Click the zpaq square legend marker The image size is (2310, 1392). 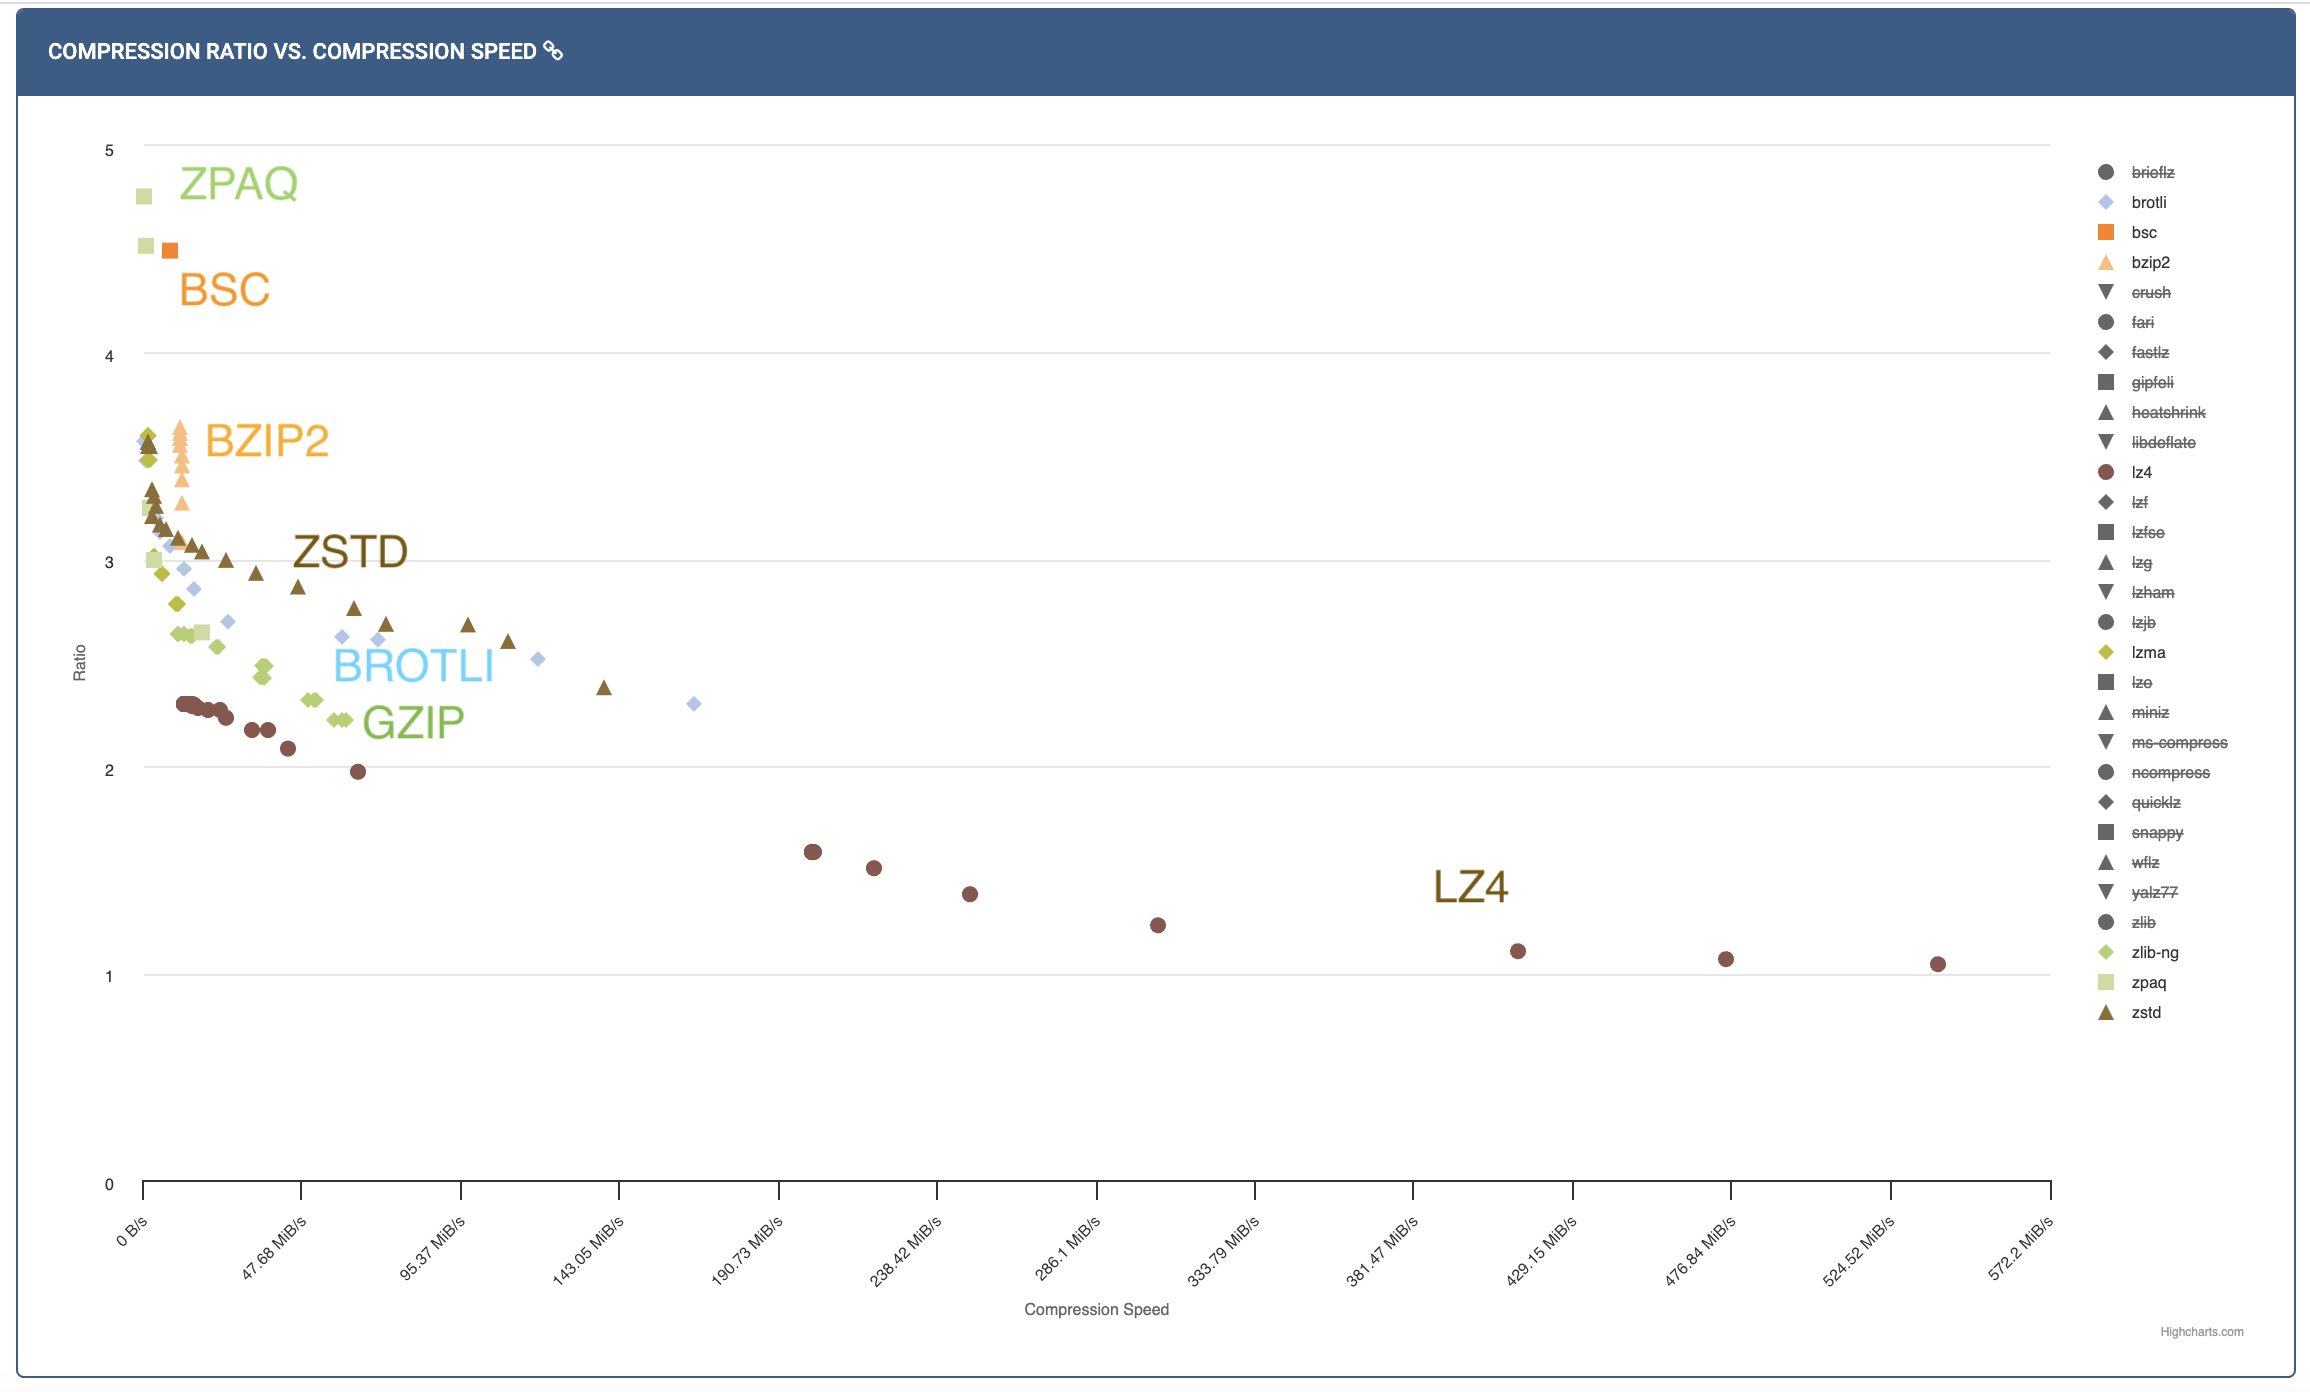tap(2105, 982)
